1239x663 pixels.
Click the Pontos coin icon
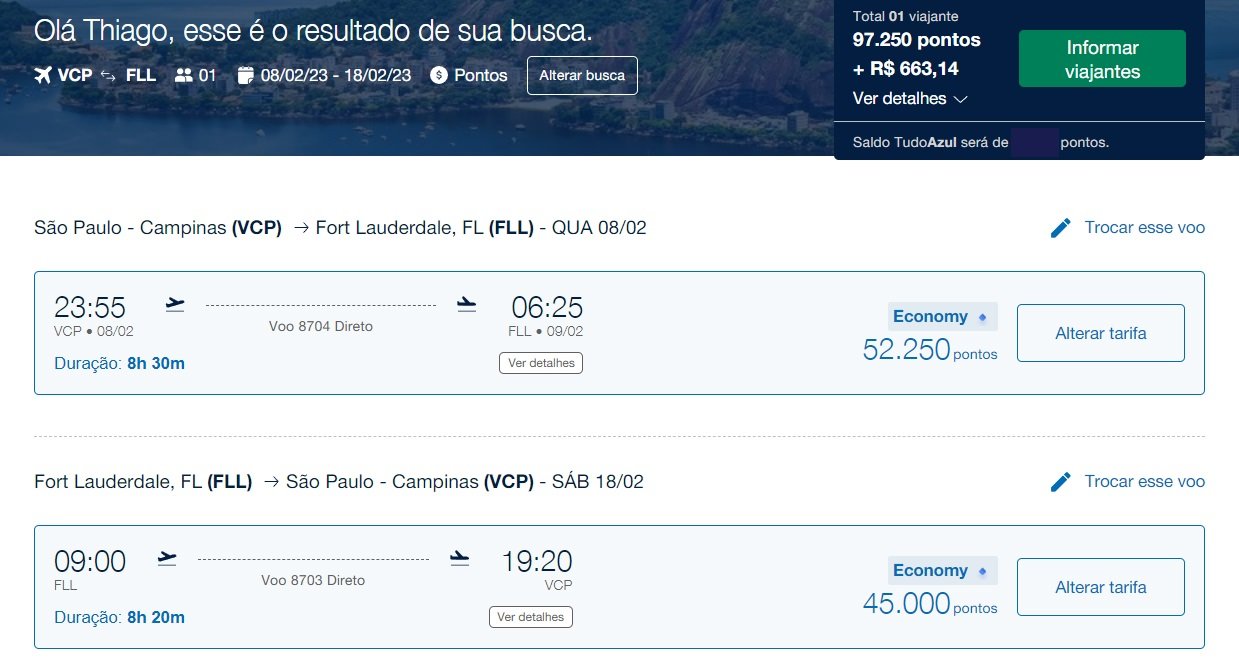coord(438,75)
